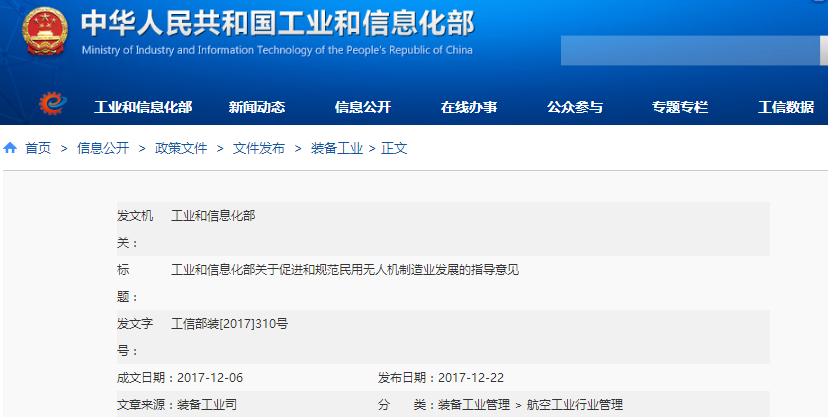Image resolution: width=828 pixels, height=417 pixels.
Task: Navigate to 政策文件 breadcrumb link
Action: [x=181, y=148]
